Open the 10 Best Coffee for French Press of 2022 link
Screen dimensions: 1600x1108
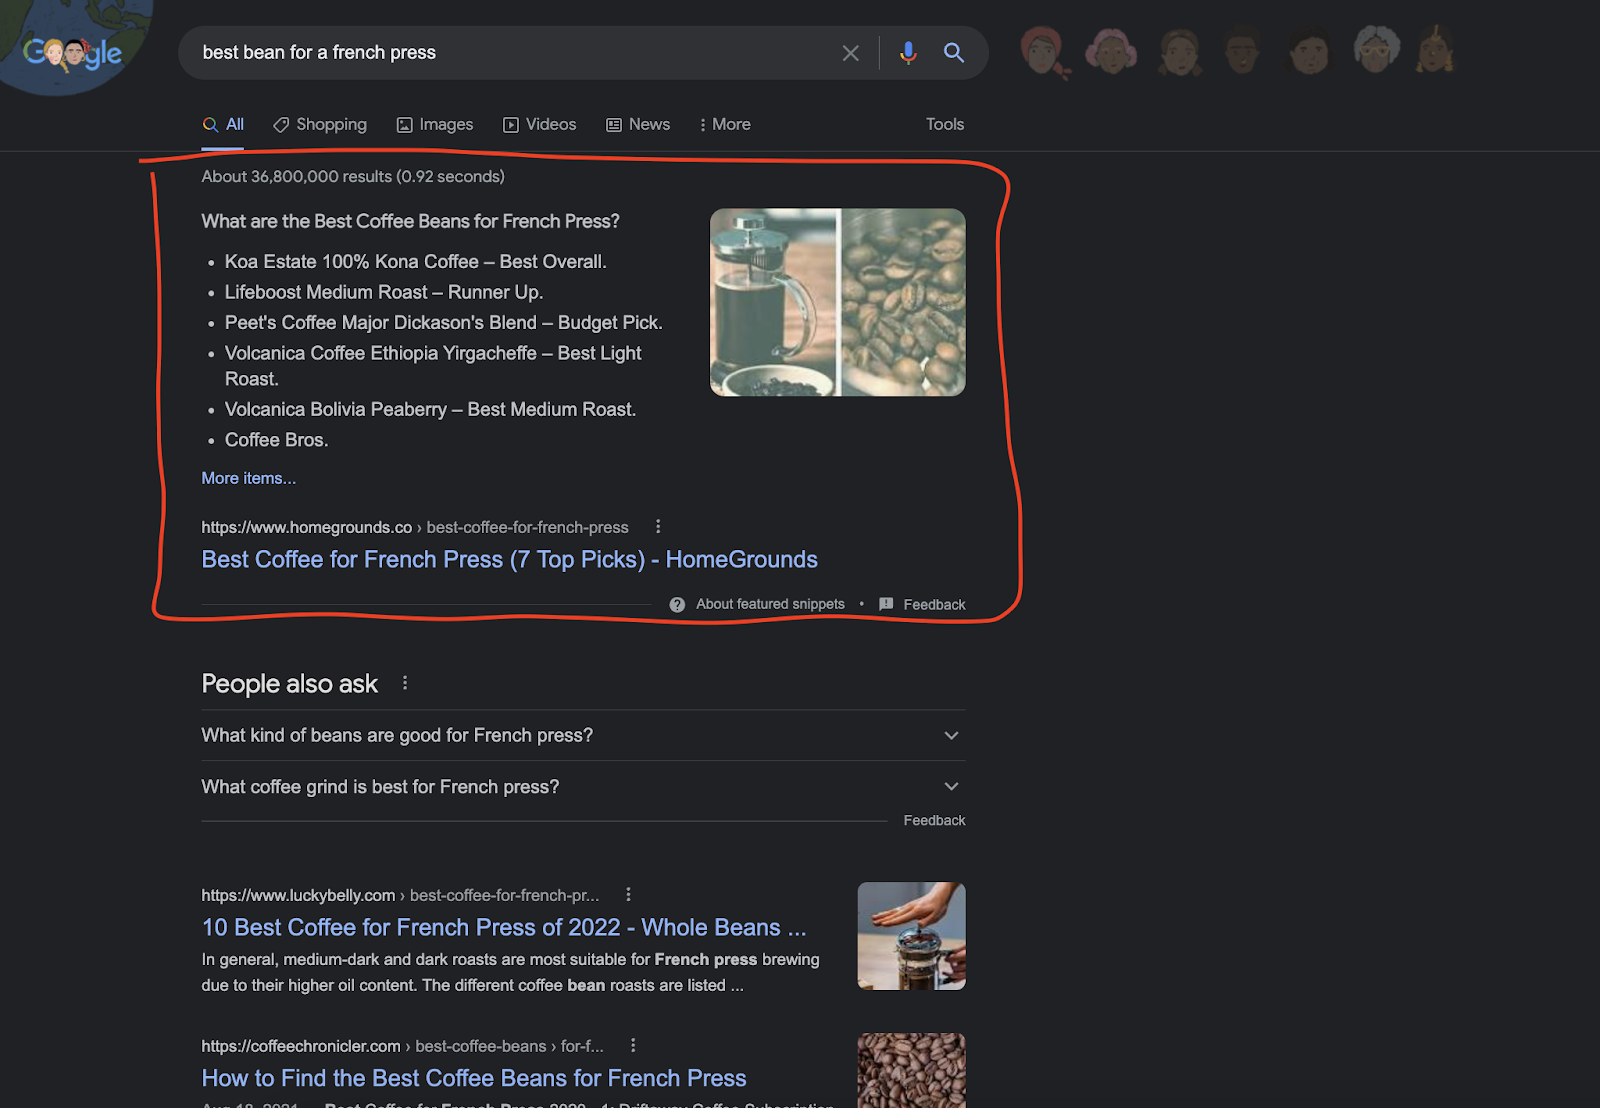504,927
